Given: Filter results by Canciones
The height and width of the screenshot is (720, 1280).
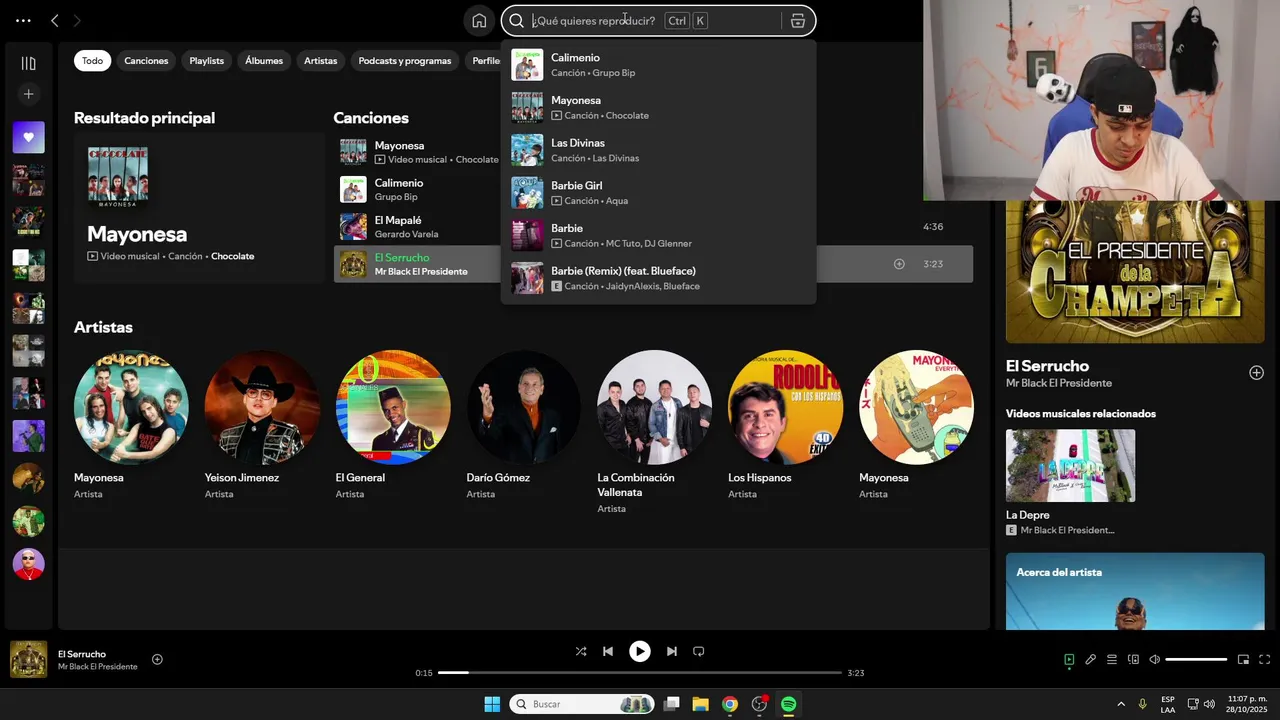Looking at the screenshot, I should click(x=146, y=61).
